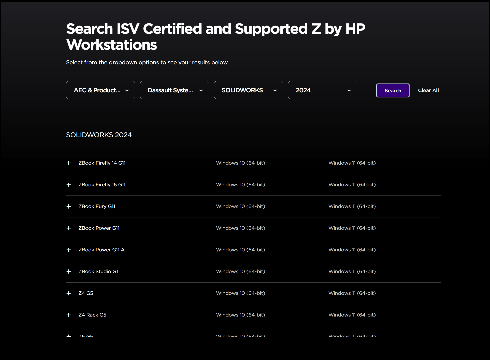Select the ZBook Power G11 model name
This screenshot has height=360, width=490.
[x=99, y=228]
